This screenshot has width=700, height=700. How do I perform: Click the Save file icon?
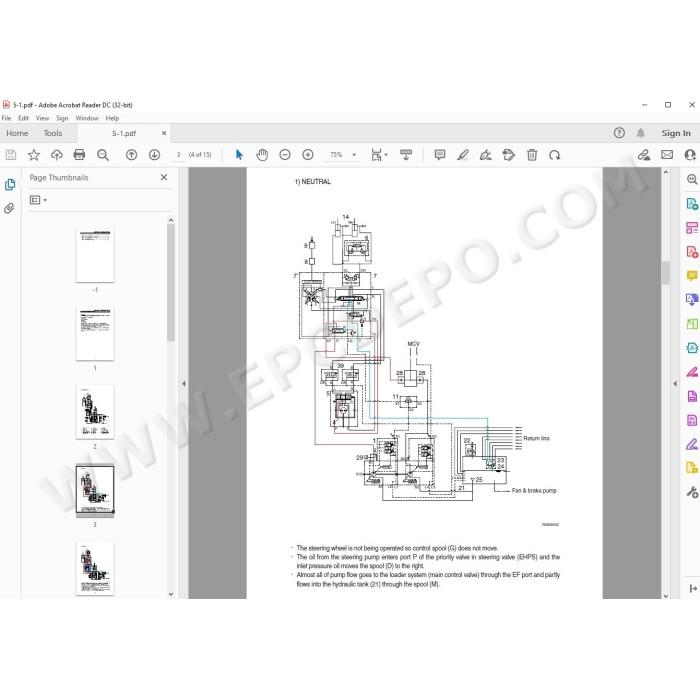click(x=11, y=155)
